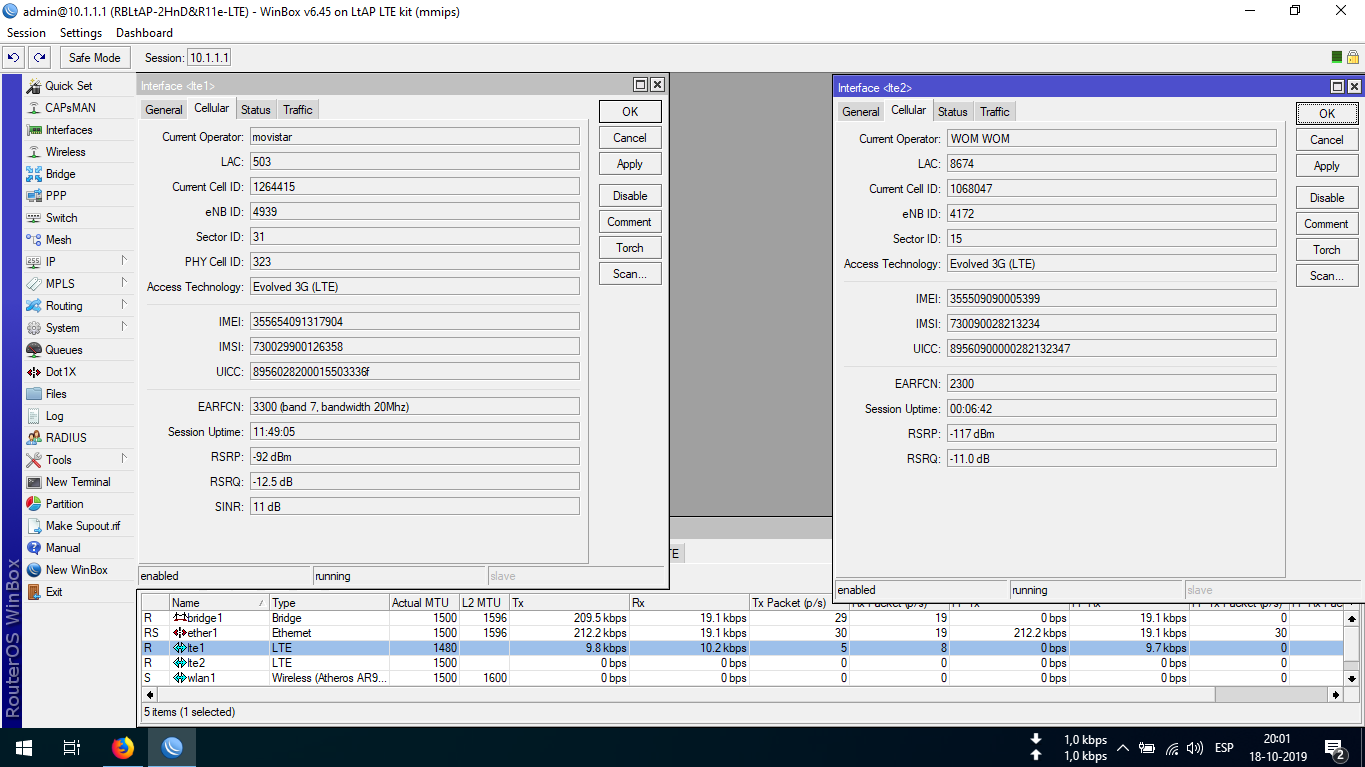This screenshot has width=1365, height=767.
Task: Open the Quick Set panel
Action: [60, 85]
